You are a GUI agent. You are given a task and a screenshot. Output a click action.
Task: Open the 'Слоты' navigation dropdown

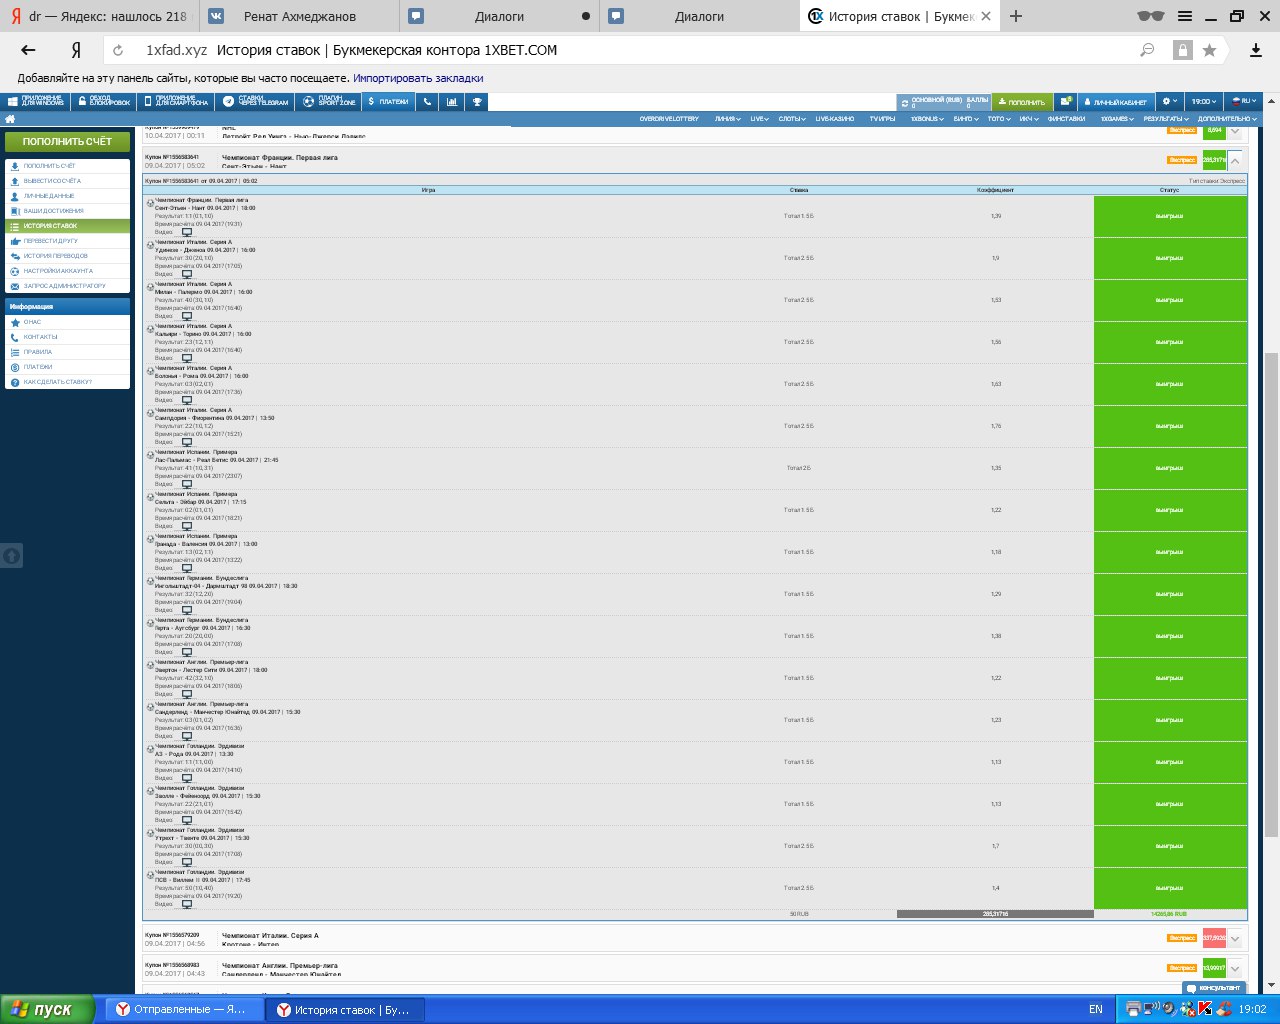tap(793, 119)
